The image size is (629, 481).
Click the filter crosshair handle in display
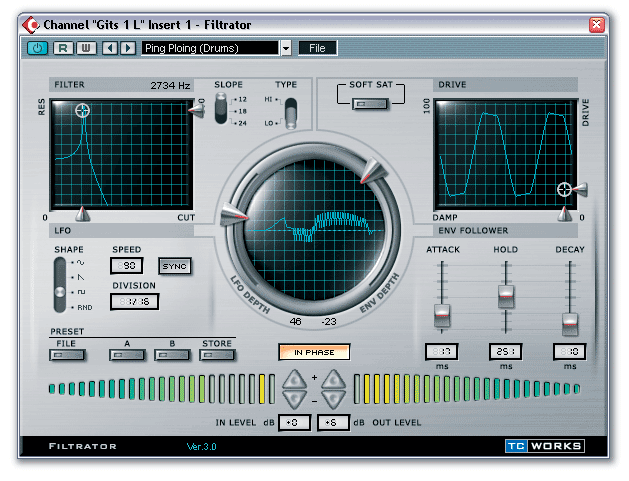(x=83, y=110)
